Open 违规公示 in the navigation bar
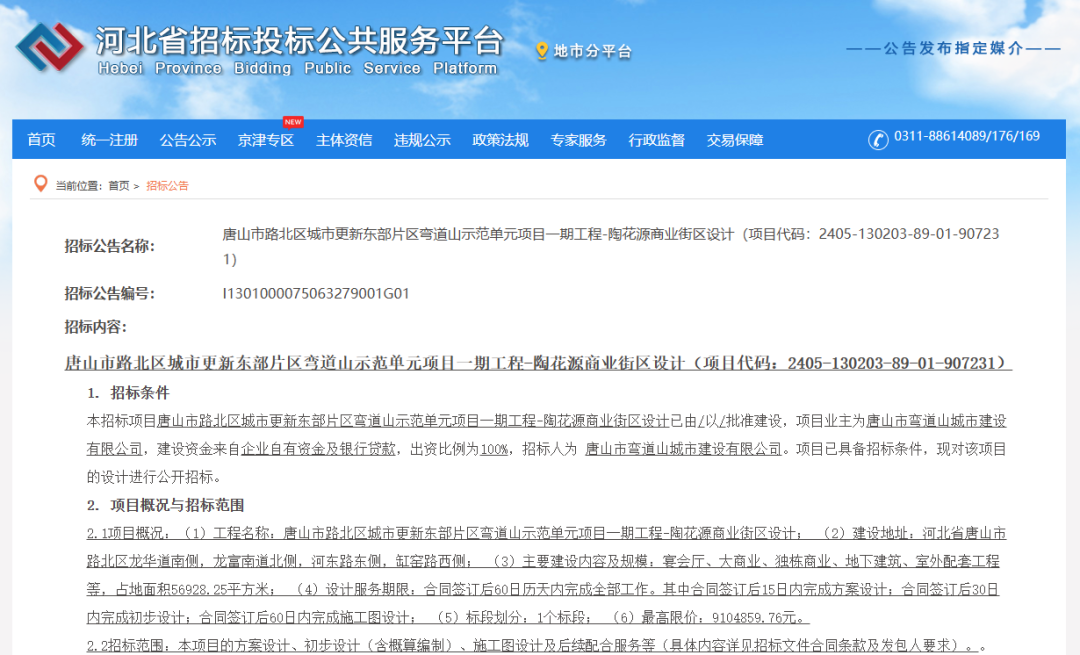Screen dimensions: 1080x655 click(x=421, y=140)
